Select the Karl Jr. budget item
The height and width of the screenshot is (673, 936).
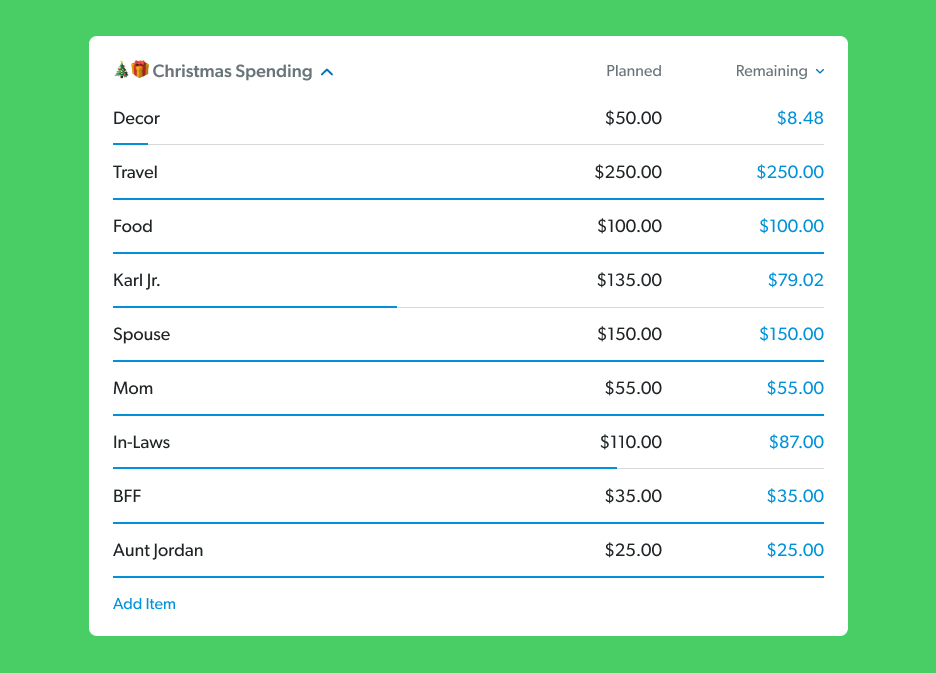(136, 280)
